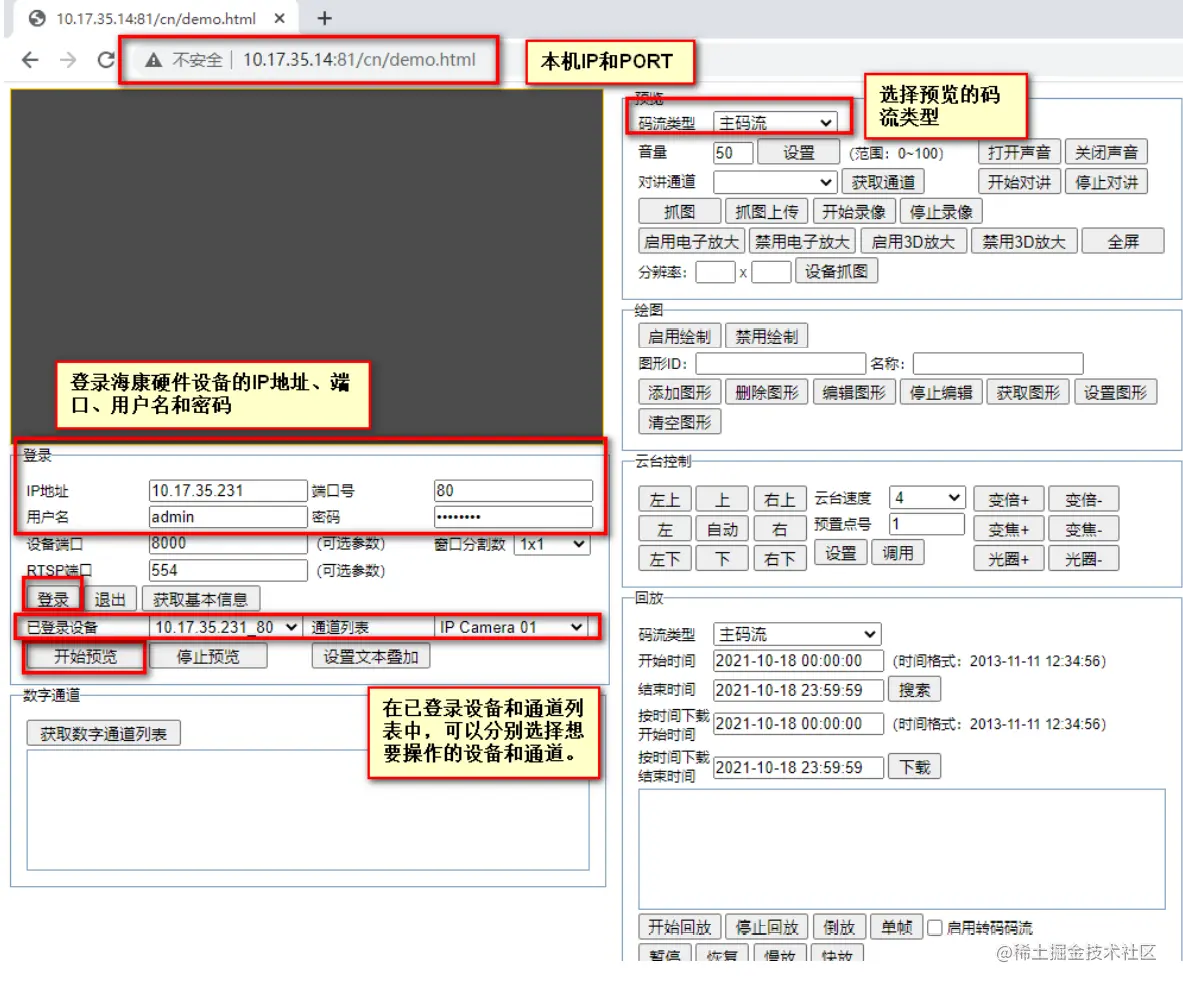Viewport: 1183px width, 989px height.
Task: Click the browser back arrow
Action: 29,60
